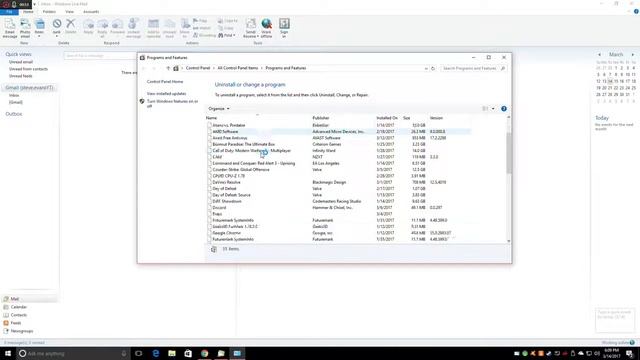
Task: Open the Calendar section in the sidebar
Action: (19, 307)
